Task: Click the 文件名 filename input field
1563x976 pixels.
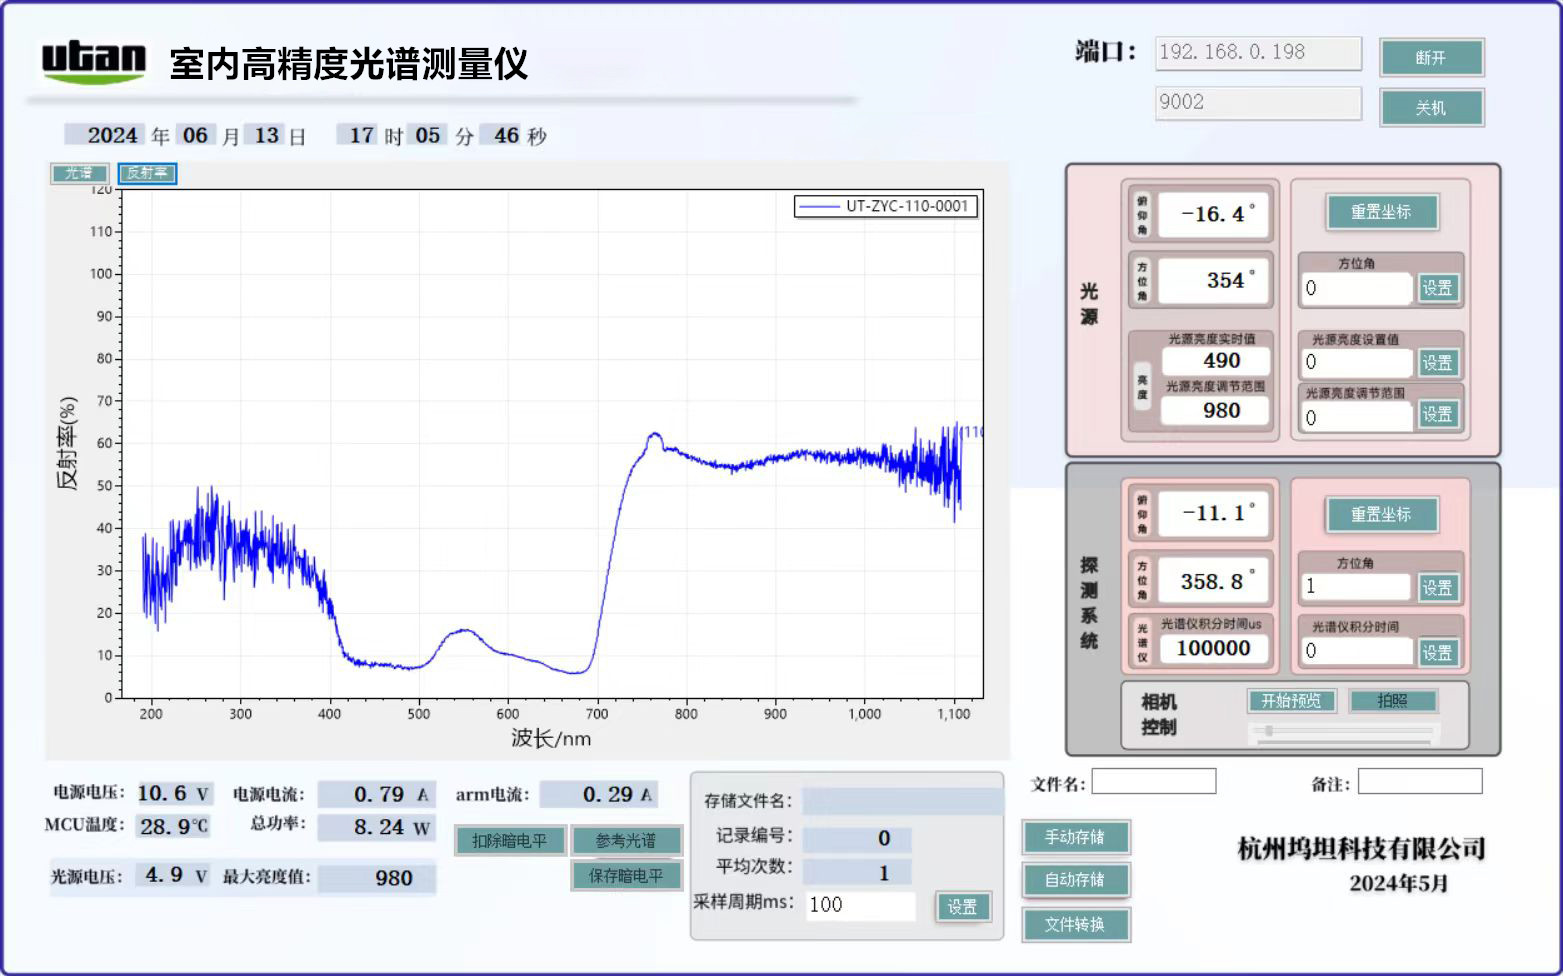Action: [x=1153, y=780]
